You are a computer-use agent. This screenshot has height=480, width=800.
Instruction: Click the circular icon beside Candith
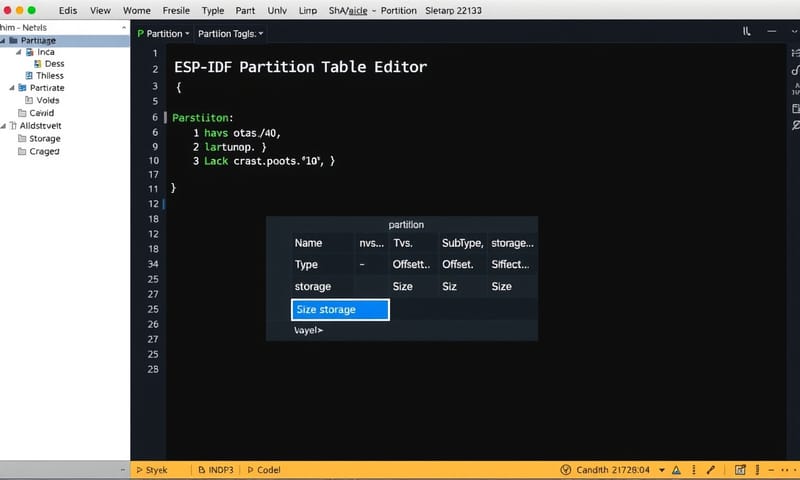565,470
